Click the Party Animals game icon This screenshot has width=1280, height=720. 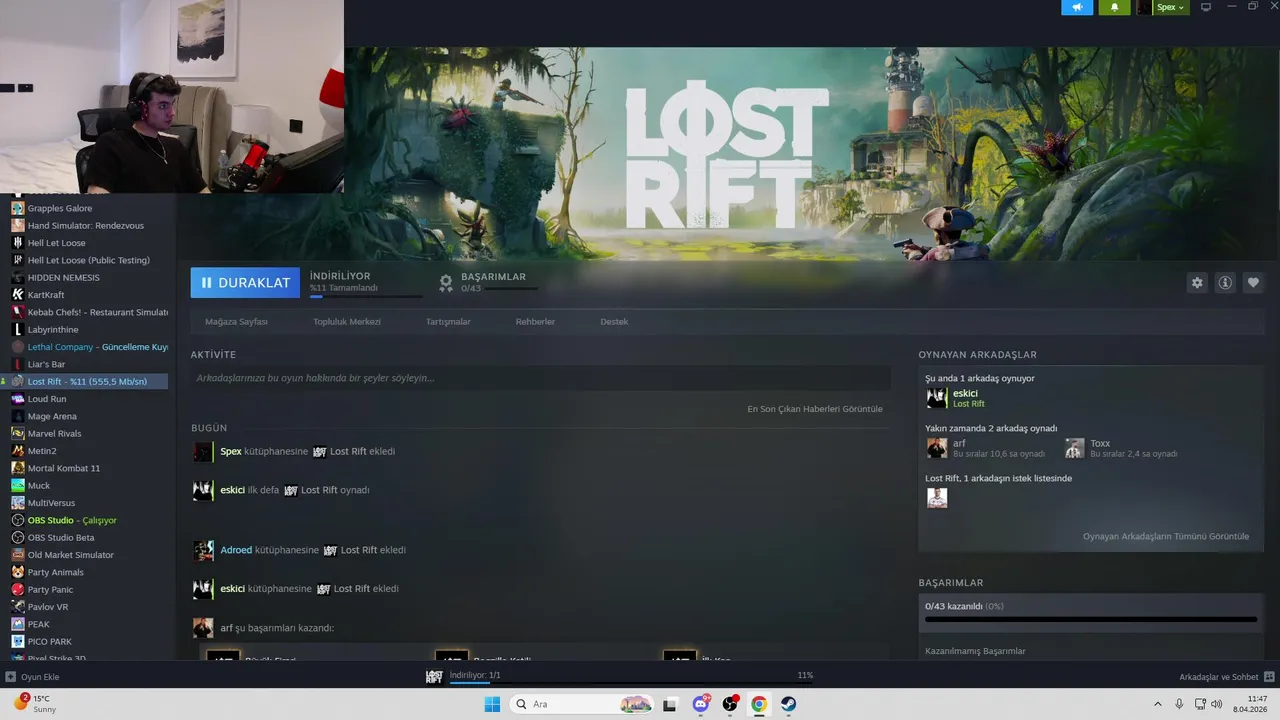pyautogui.click(x=18, y=572)
